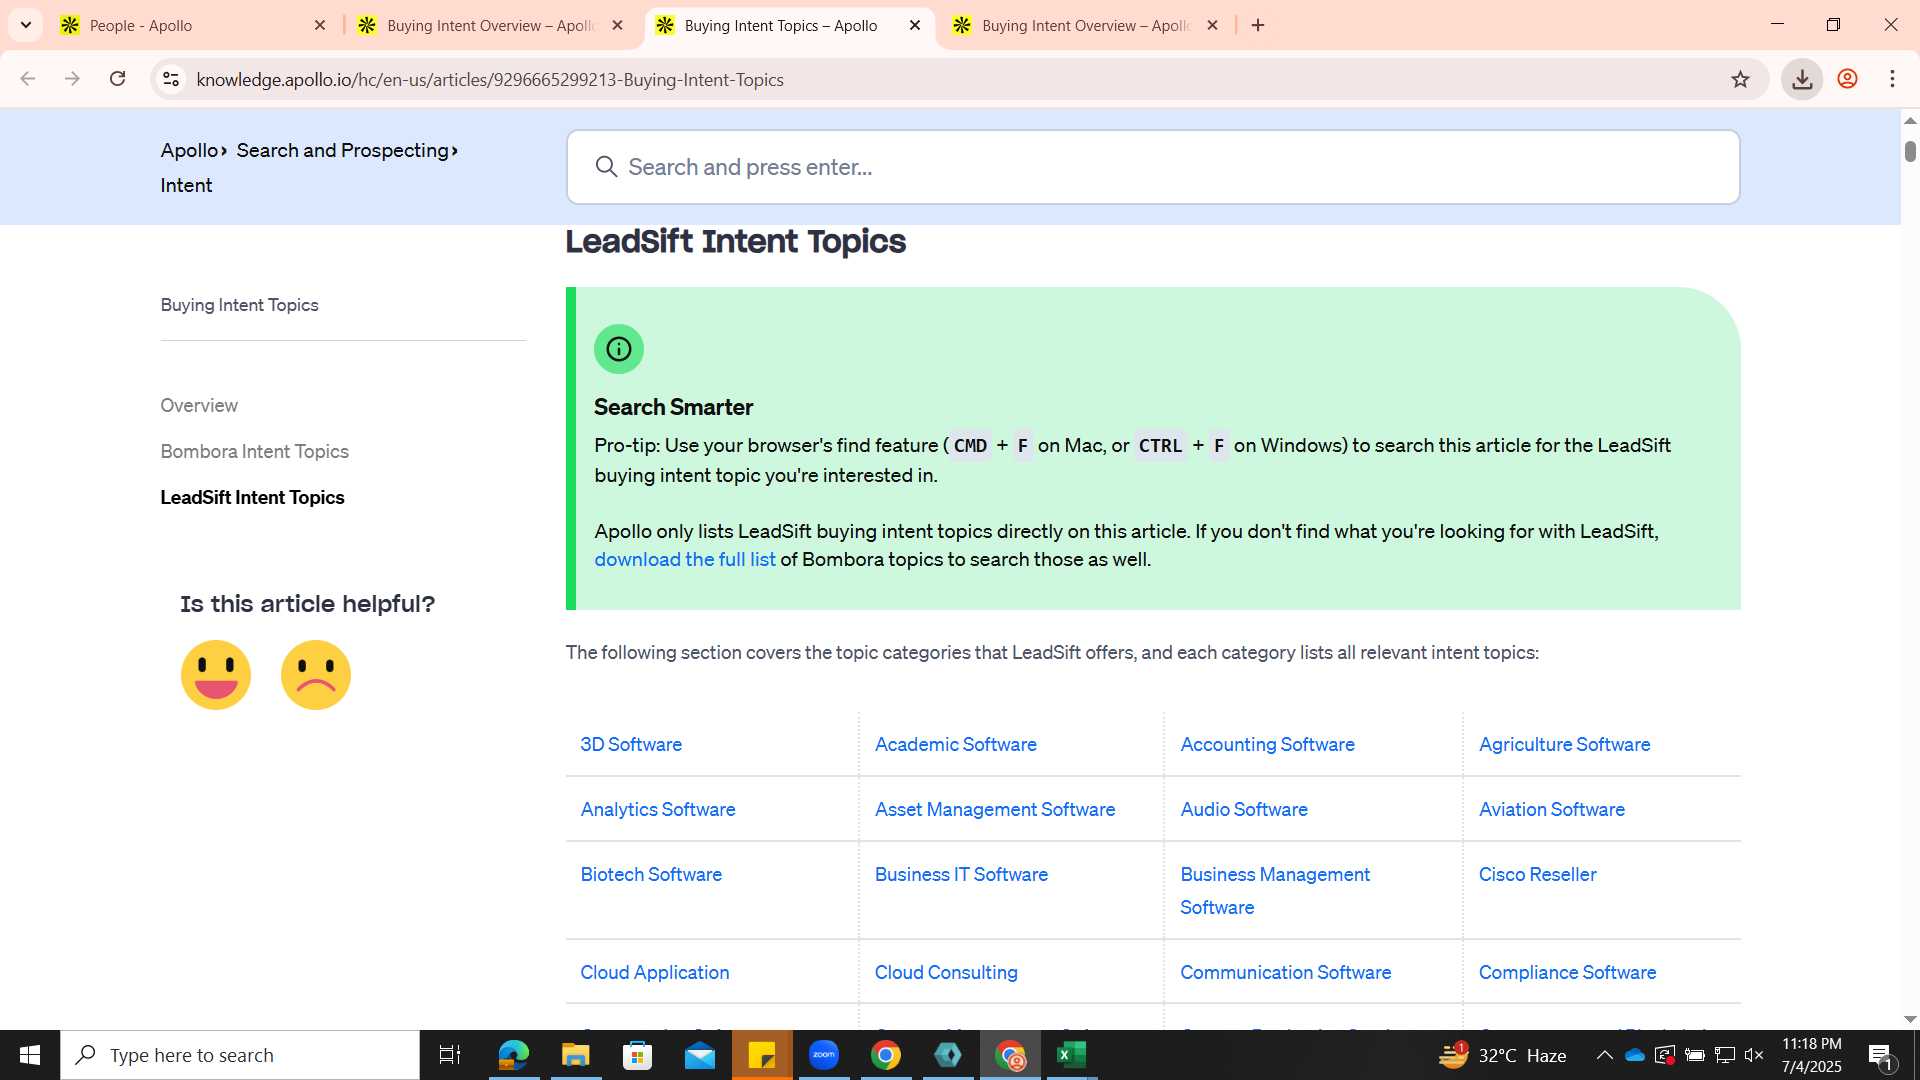The height and width of the screenshot is (1080, 1920).
Task: Open the Academic Software link
Action: tap(955, 744)
